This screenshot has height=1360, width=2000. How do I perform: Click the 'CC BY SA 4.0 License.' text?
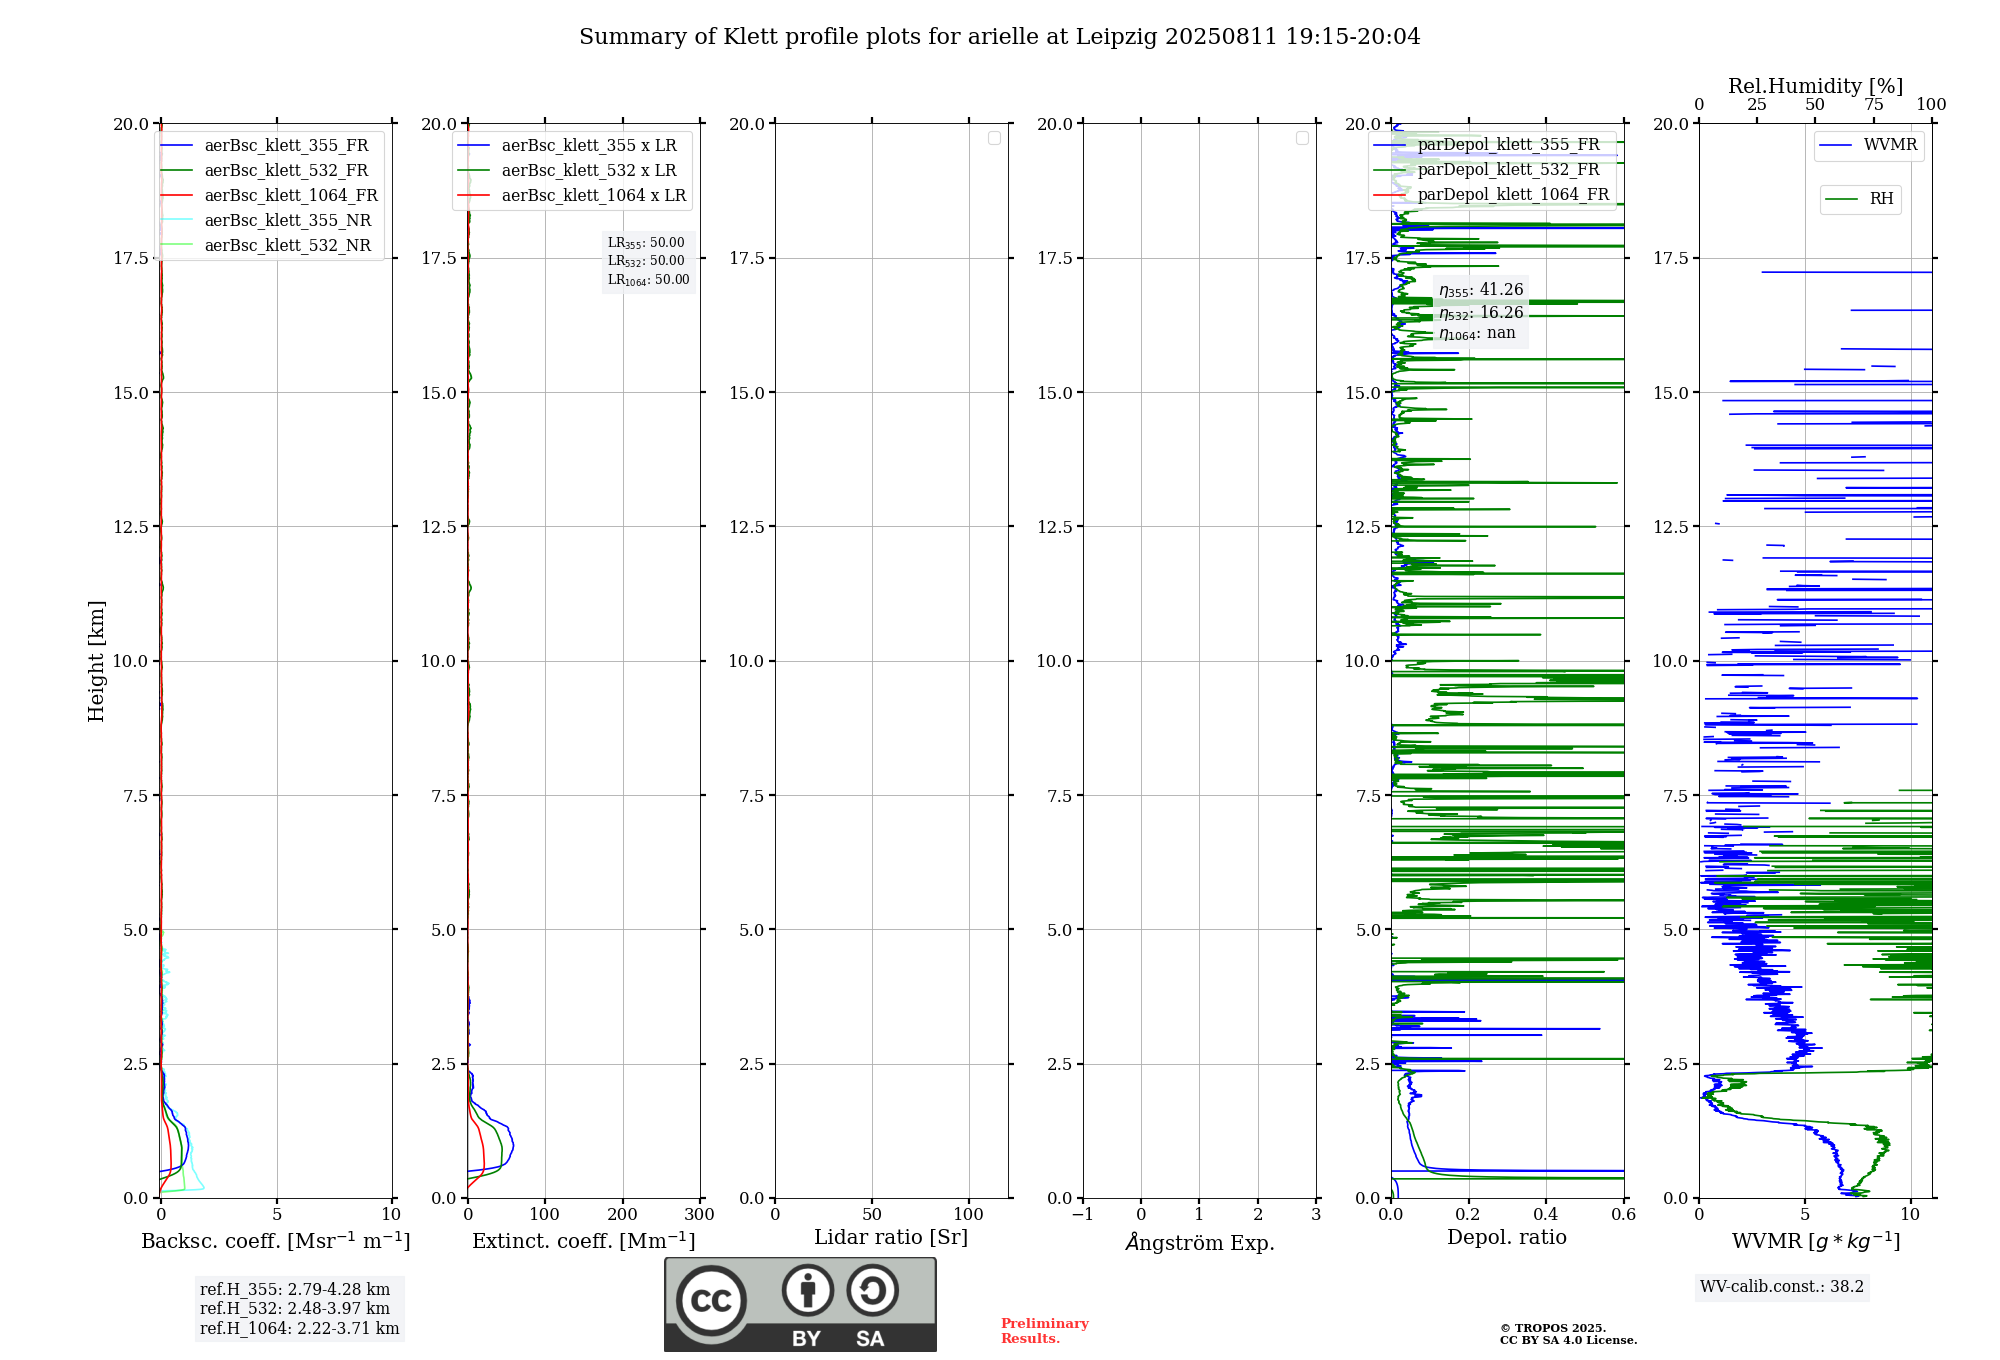tap(1569, 1340)
